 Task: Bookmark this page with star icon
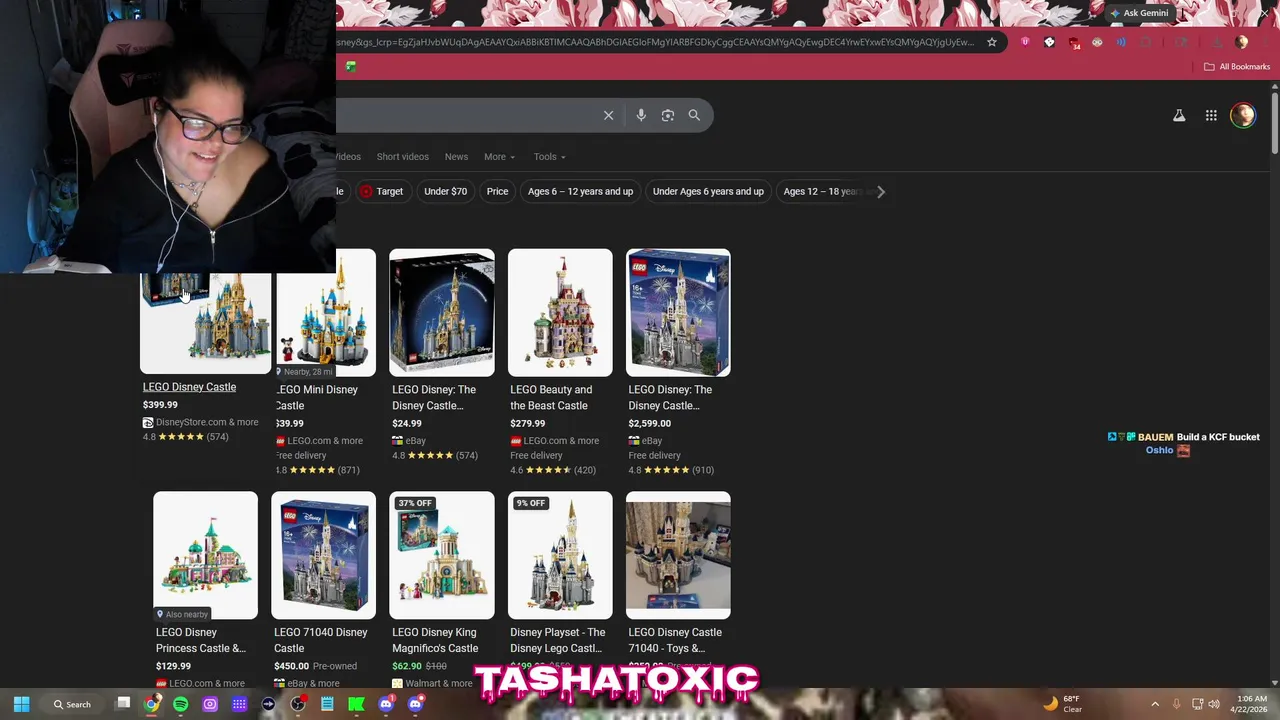tap(992, 42)
